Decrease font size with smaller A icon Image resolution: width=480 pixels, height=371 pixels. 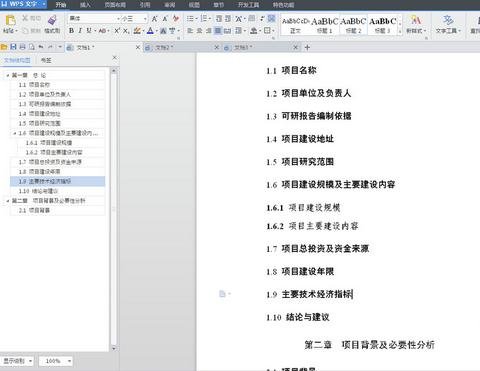point(165,19)
